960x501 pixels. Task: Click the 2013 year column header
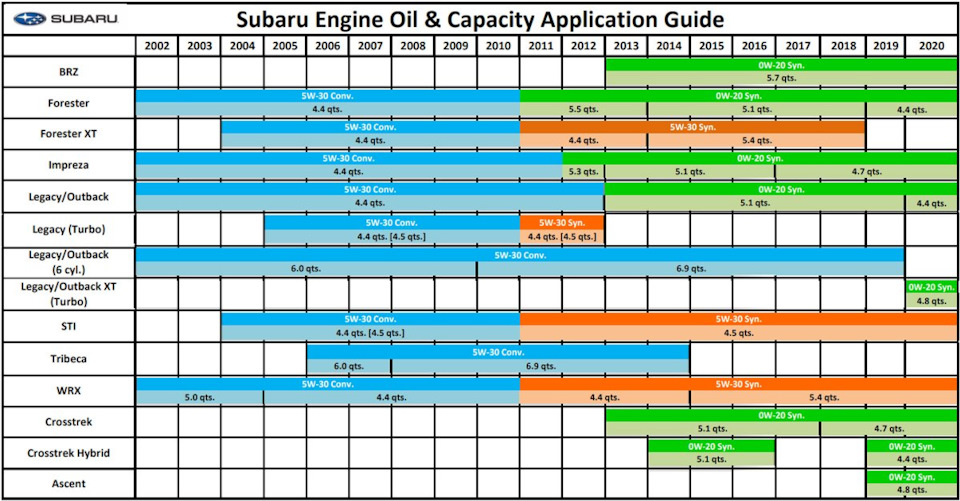pos(626,46)
